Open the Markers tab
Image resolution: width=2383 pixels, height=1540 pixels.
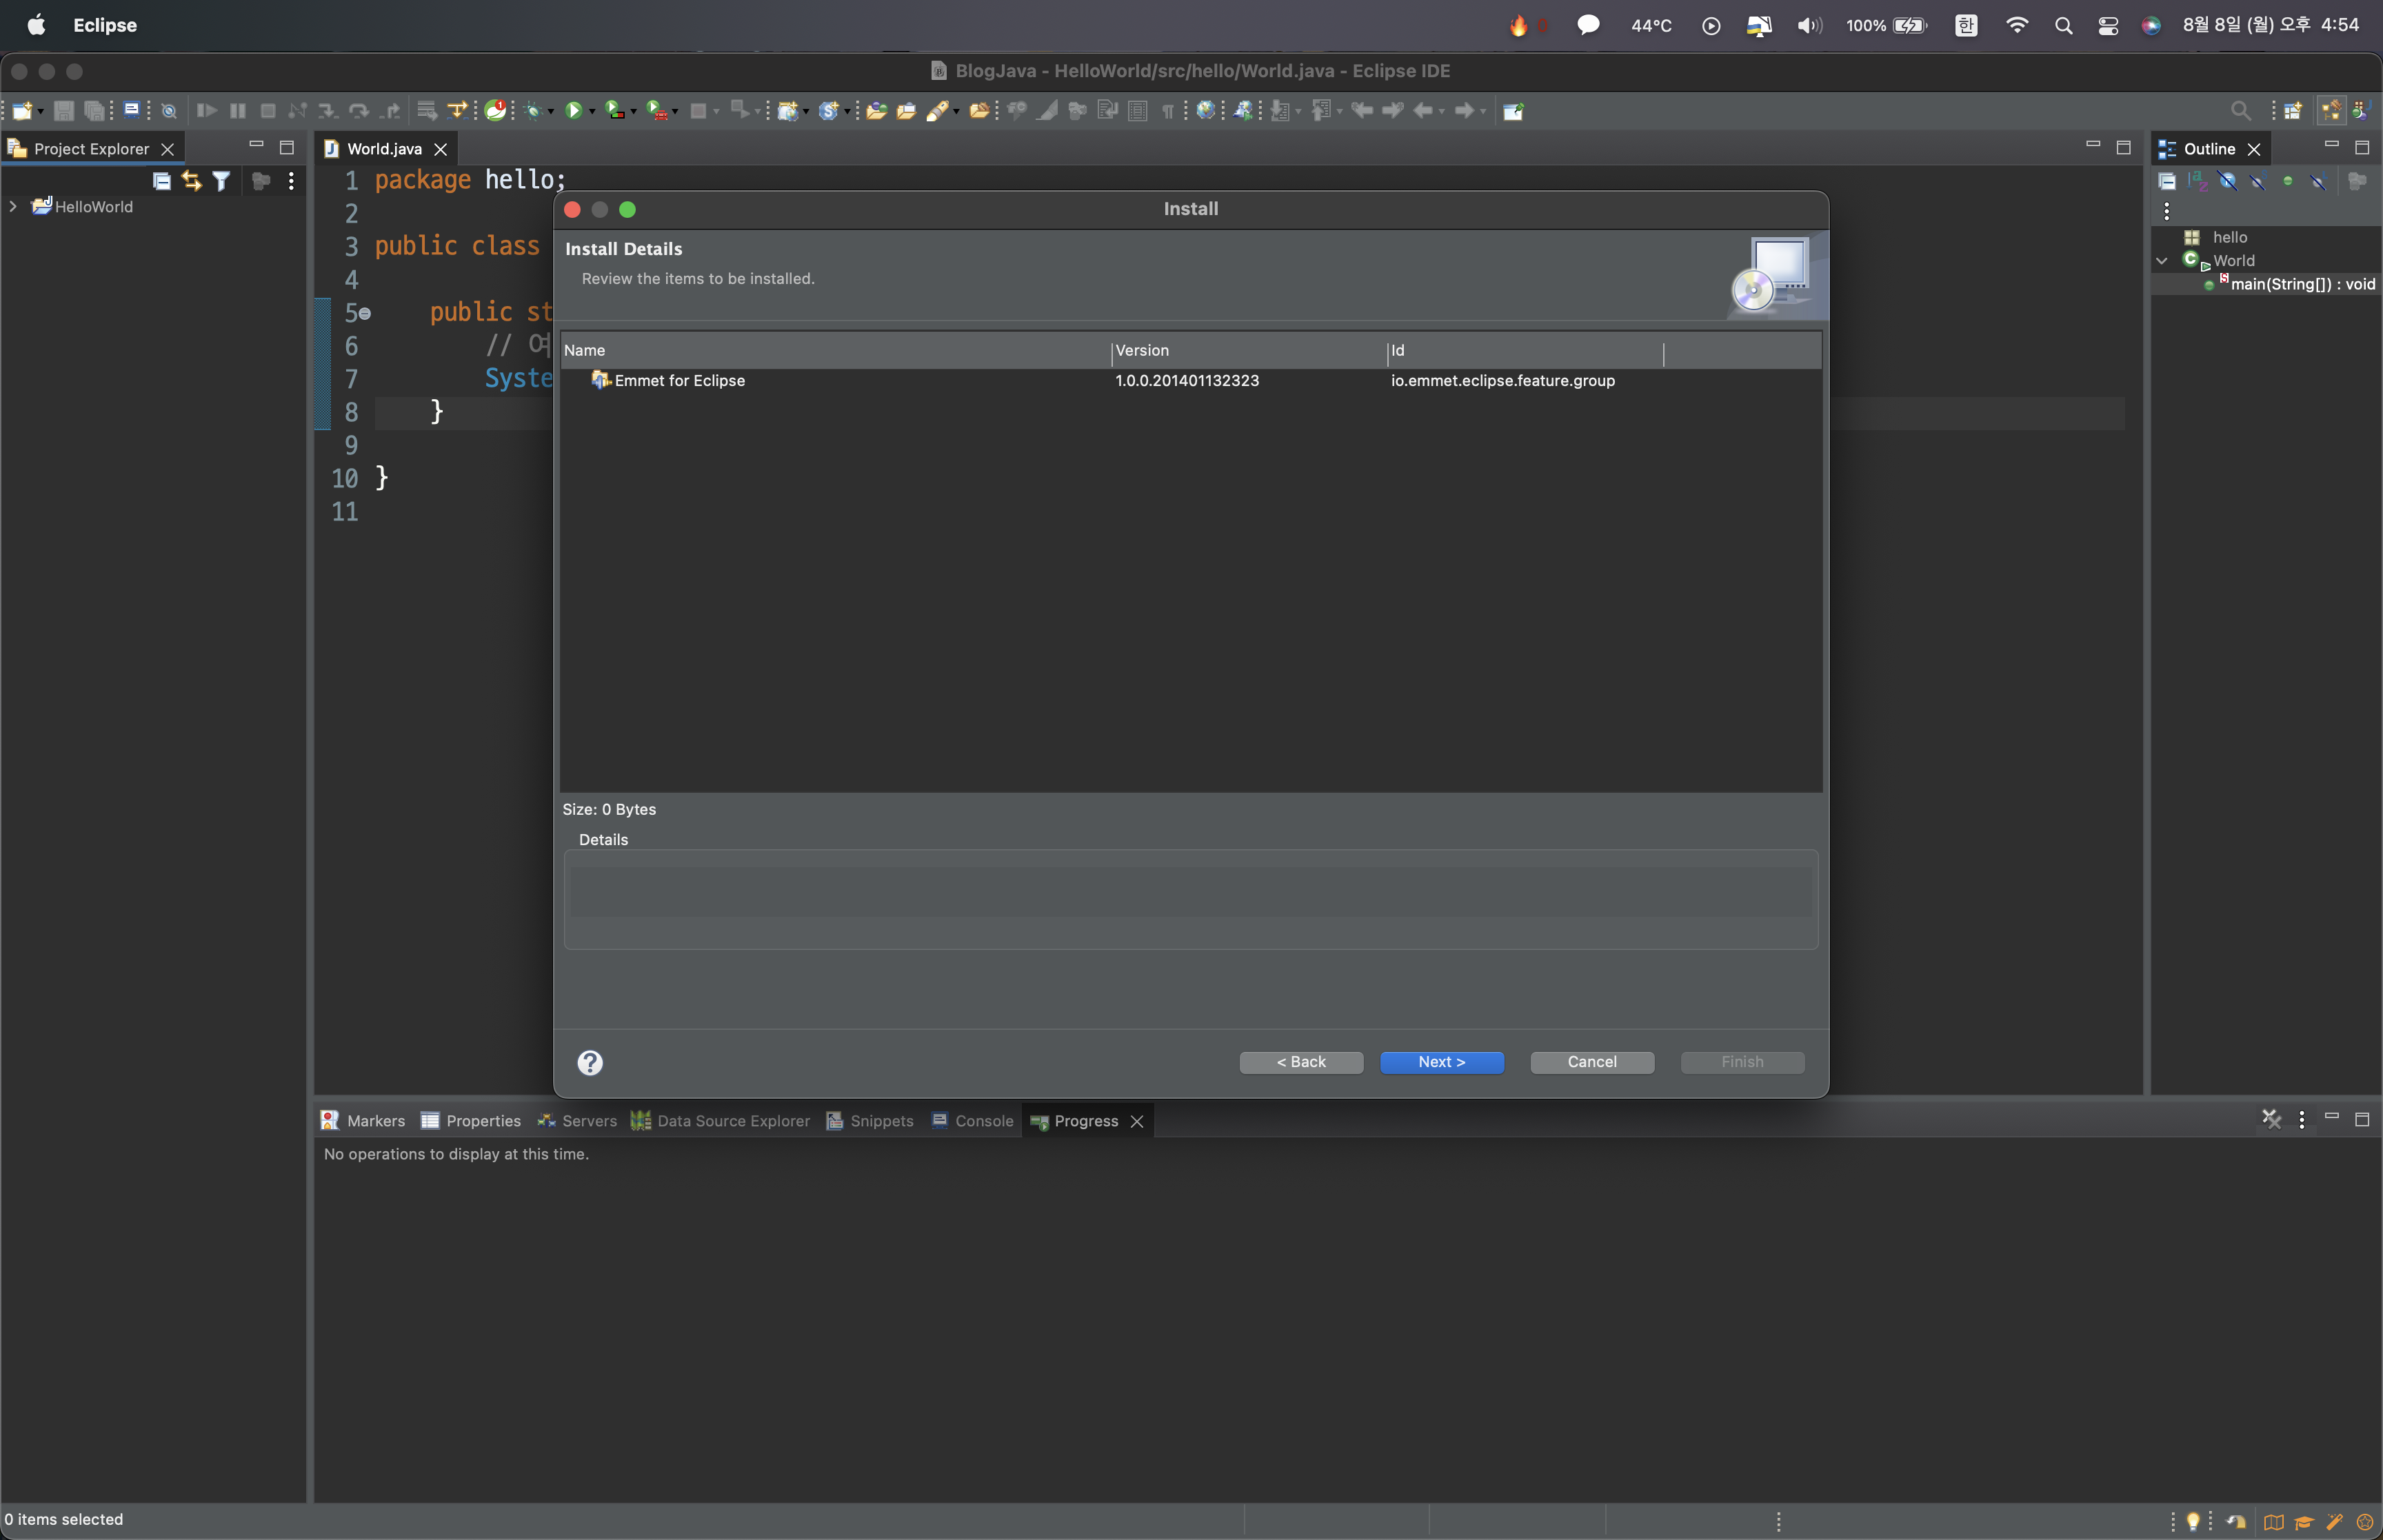click(x=363, y=1121)
